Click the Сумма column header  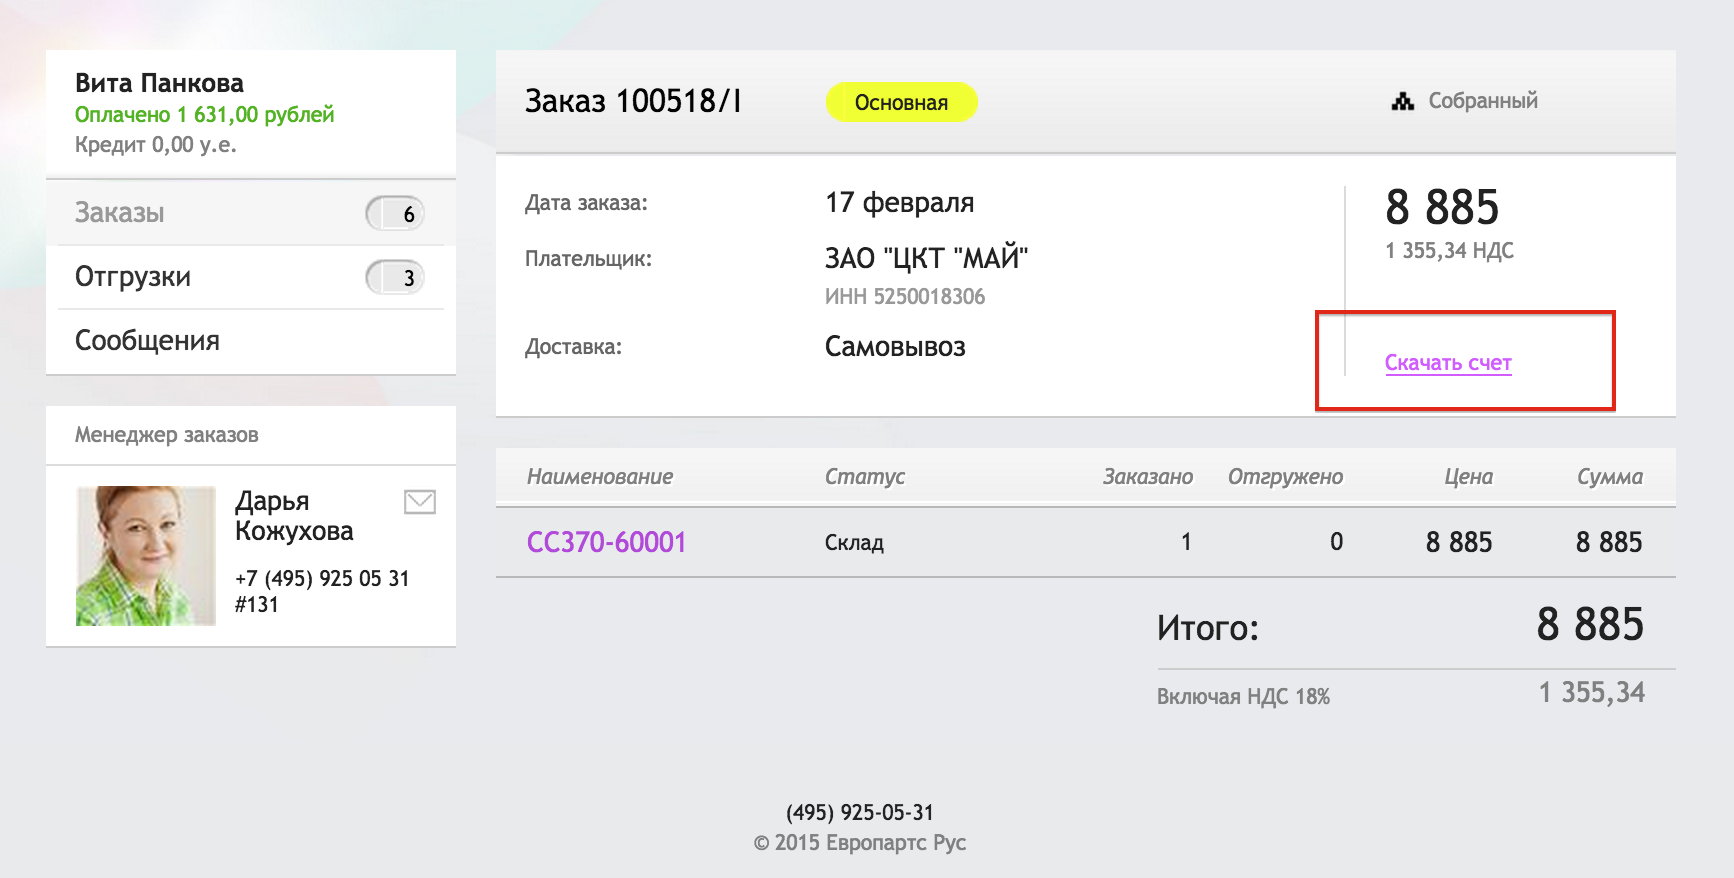(1609, 477)
